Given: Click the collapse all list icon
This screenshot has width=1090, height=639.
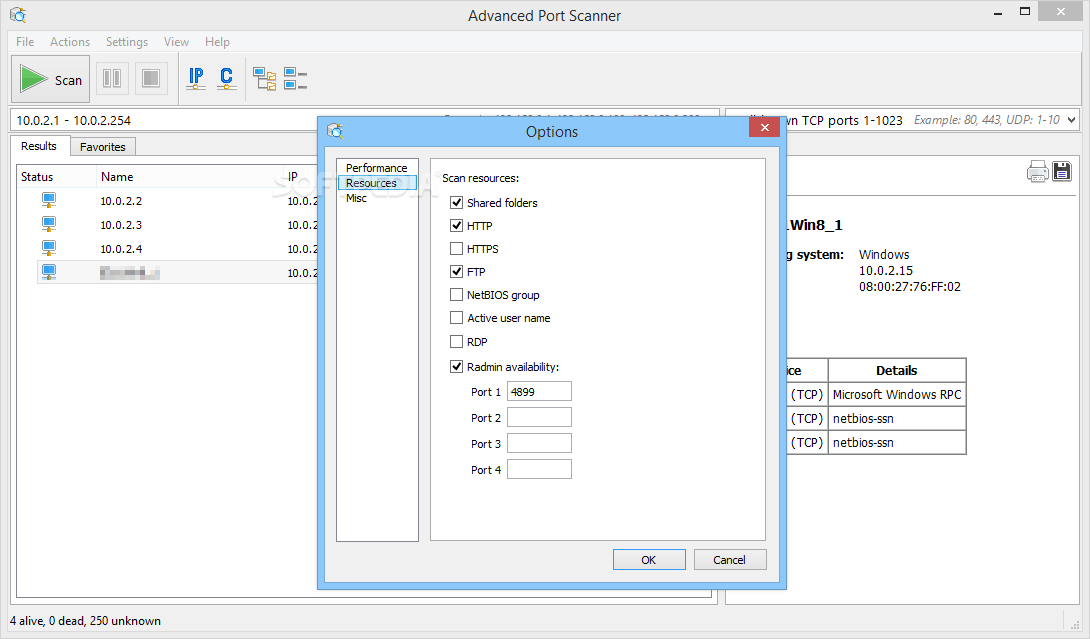Looking at the screenshot, I should [295, 79].
